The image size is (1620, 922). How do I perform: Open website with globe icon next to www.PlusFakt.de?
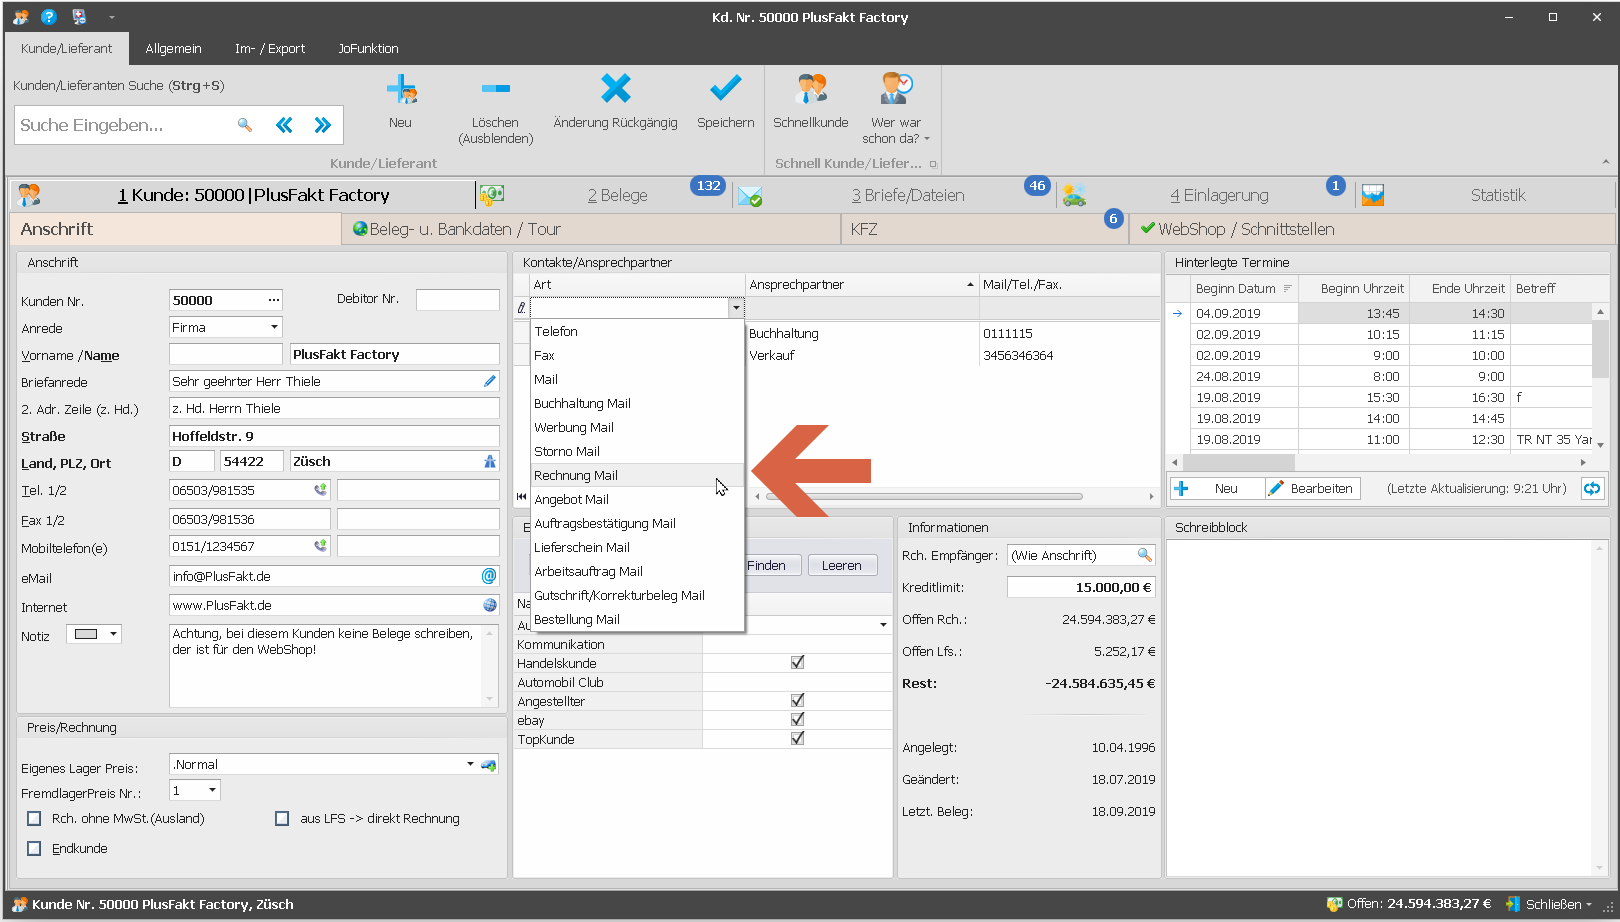pyautogui.click(x=490, y=605)
